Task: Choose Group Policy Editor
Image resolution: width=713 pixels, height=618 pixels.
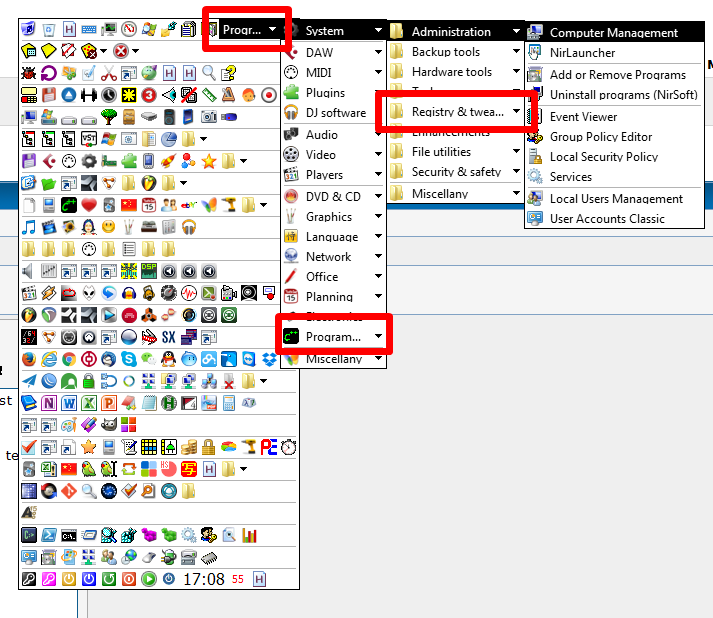Action: (600, 137)
